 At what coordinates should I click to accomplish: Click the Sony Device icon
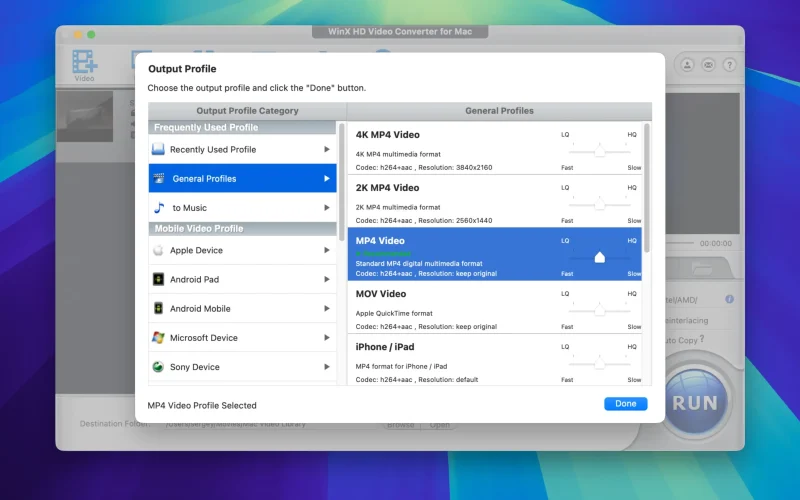(158, 366)
